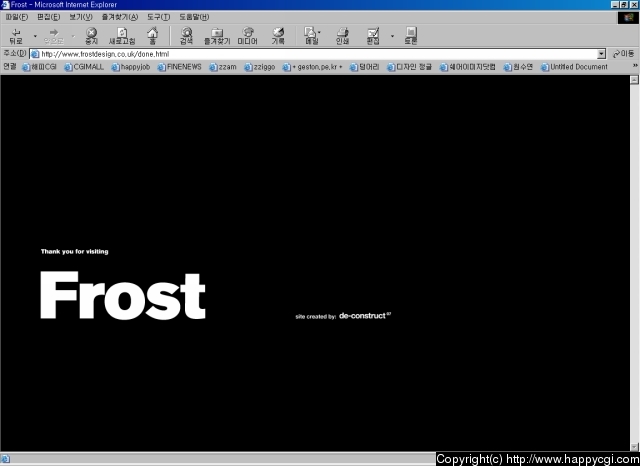This screenshot has width=640, height=466.
Task: Click the 이동 Go button
Action: click(x=623, y=54)
